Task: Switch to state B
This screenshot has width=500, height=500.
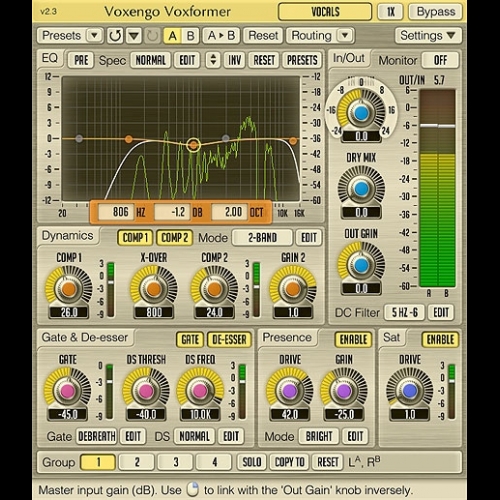Action: 191,36
